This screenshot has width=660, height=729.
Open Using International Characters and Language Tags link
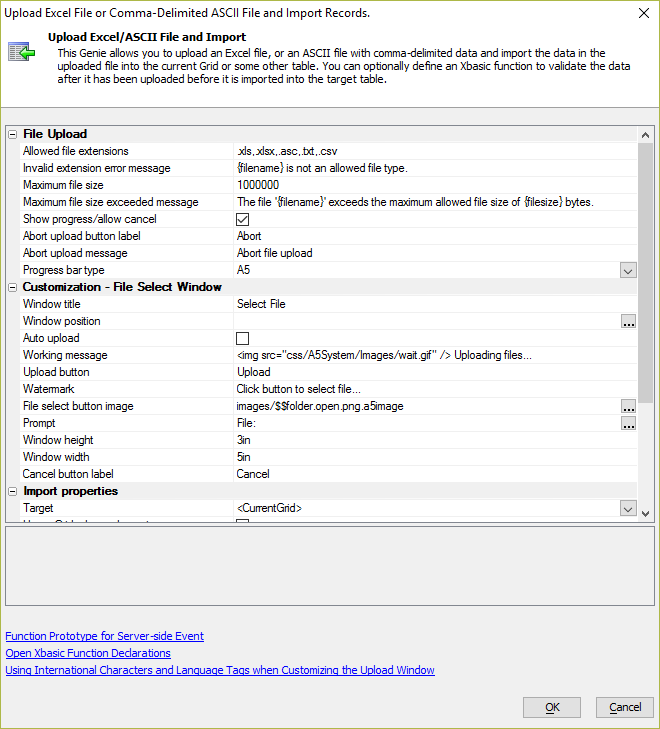click(220, 670)
